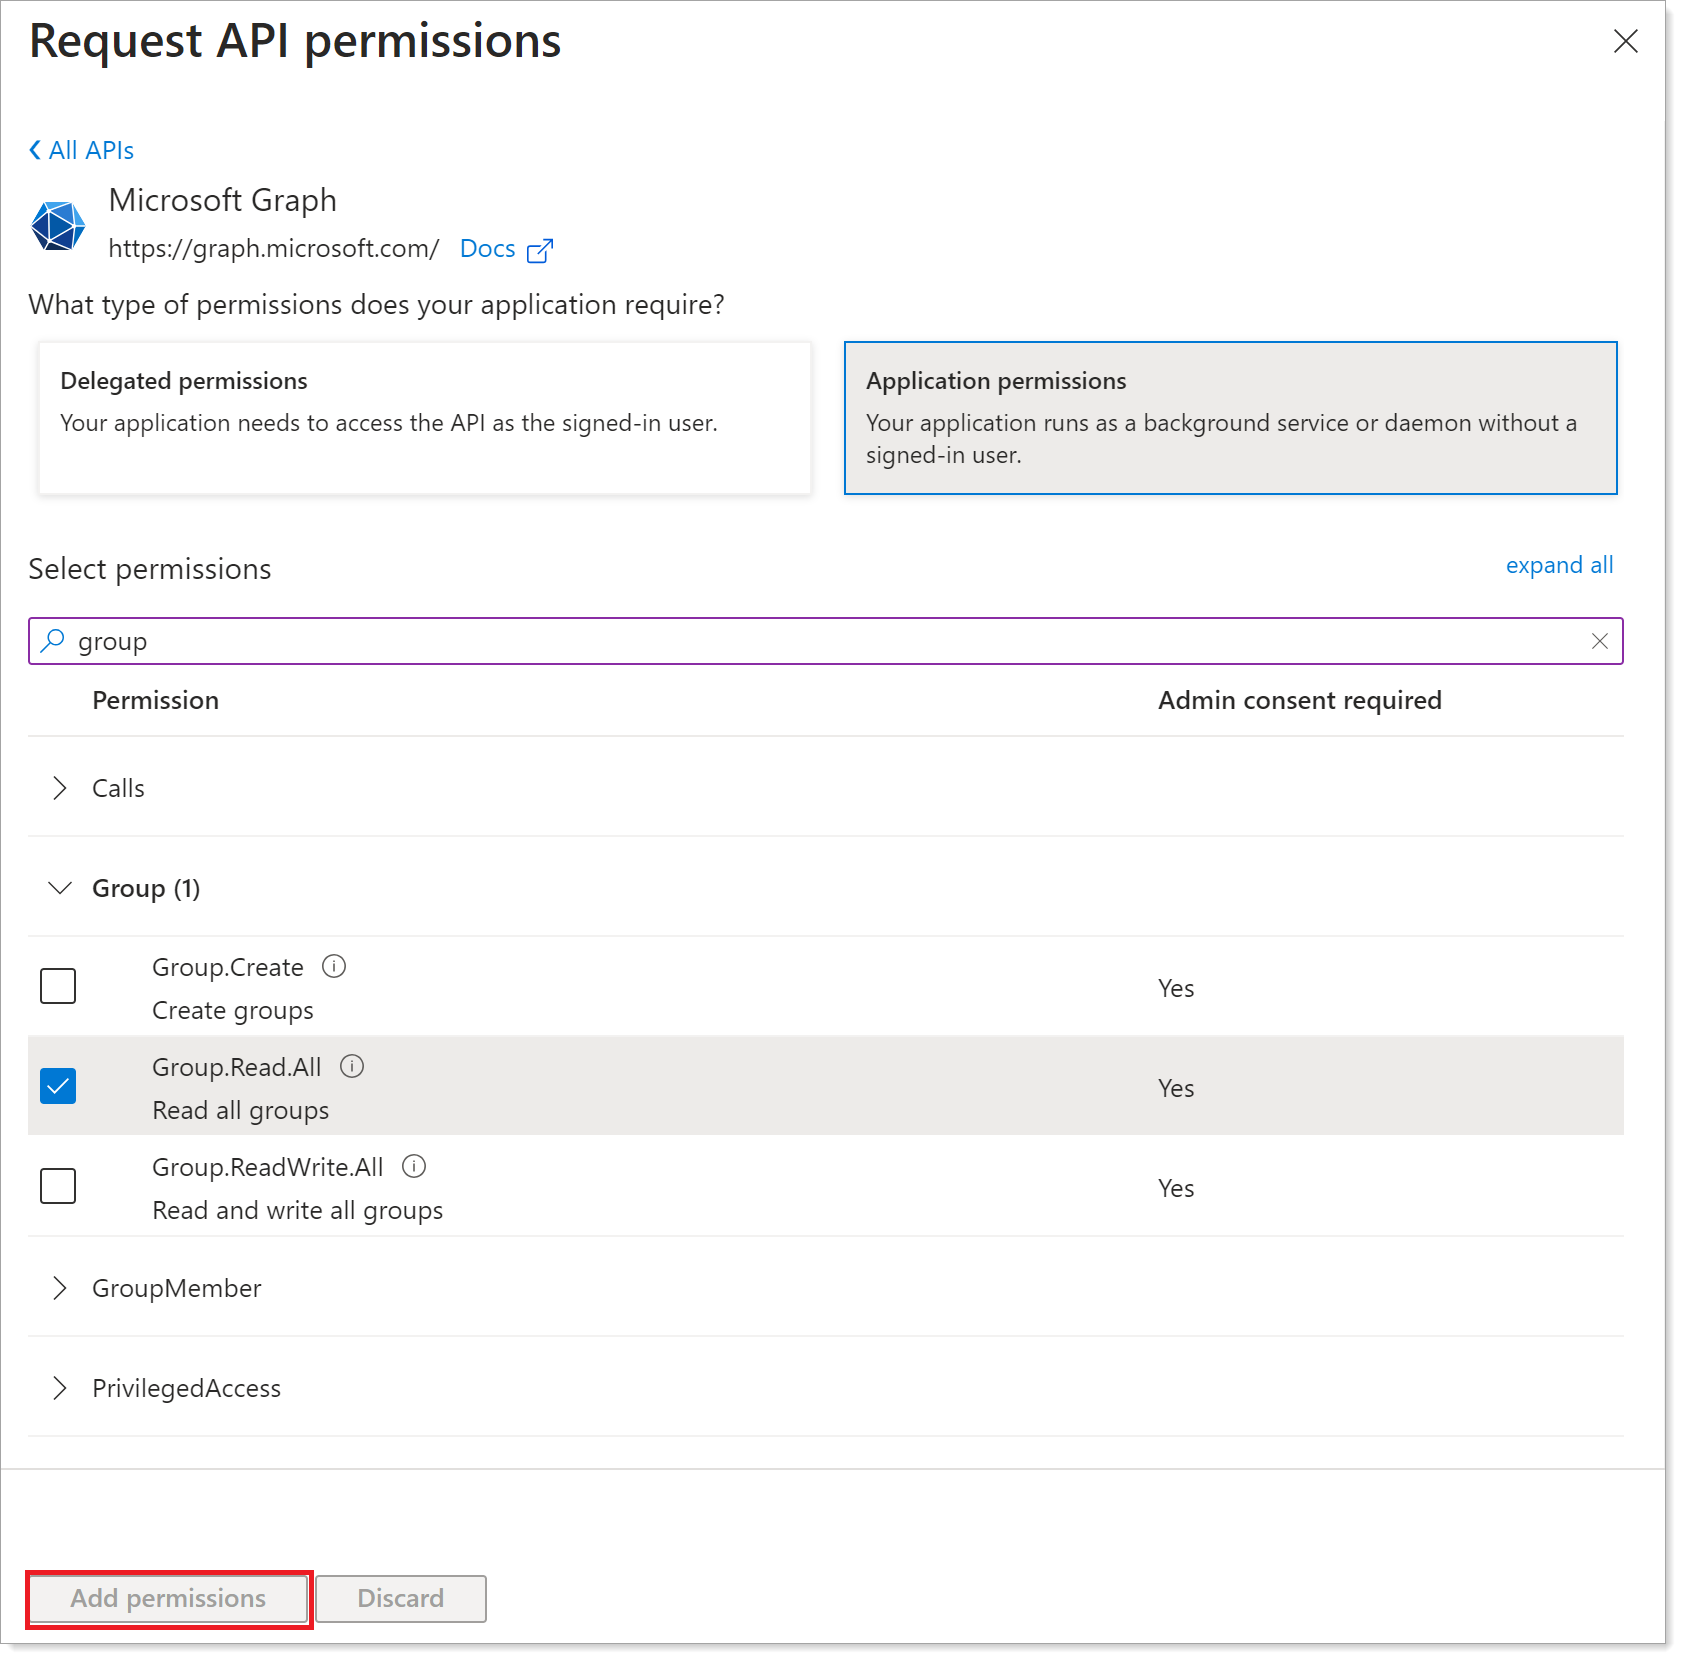Click the Yes value in Group.Read.All row
This screenshot has width=1681, height=1659.
pyautogui.click(x=1176, y=1088)
